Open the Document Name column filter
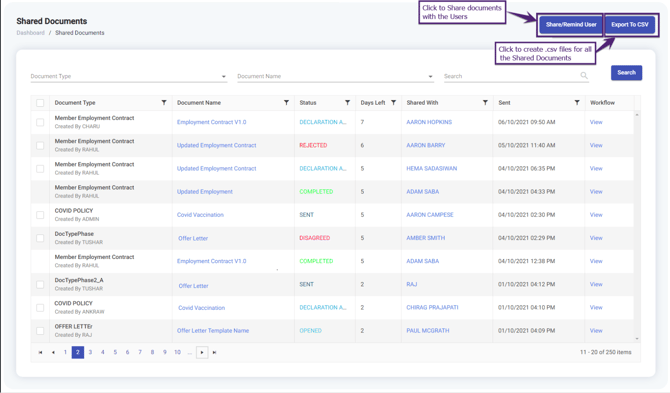Screen dimensions: 670x393 pyautogui.click(x=286, y=103)
